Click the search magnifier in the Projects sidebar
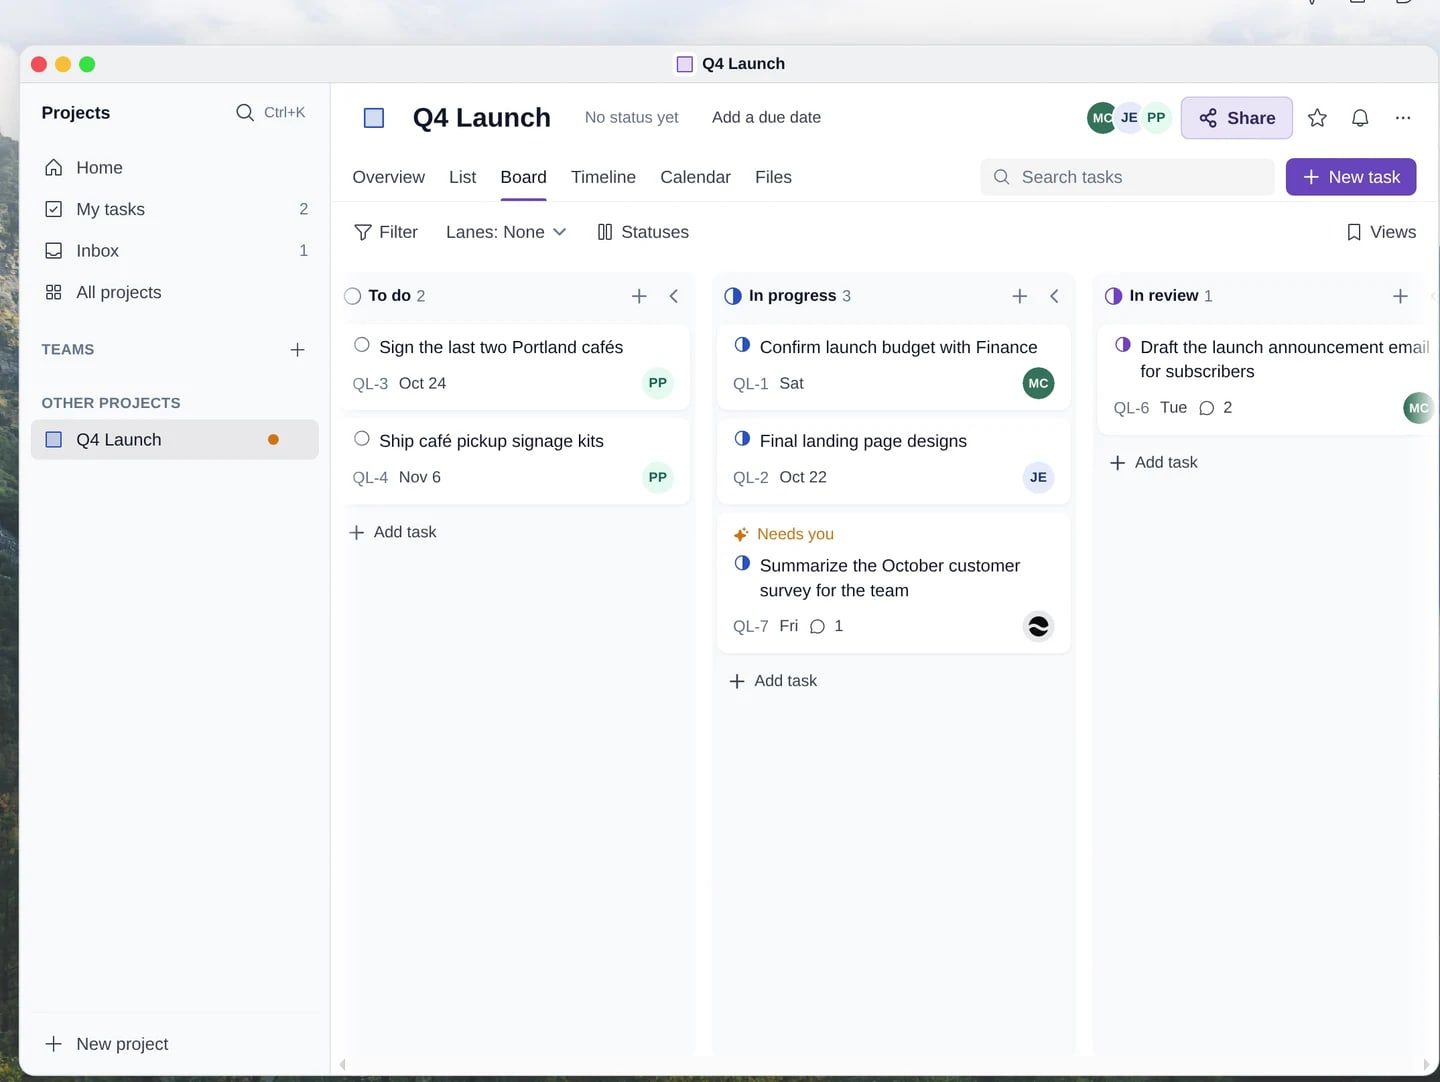 [245, 112]
